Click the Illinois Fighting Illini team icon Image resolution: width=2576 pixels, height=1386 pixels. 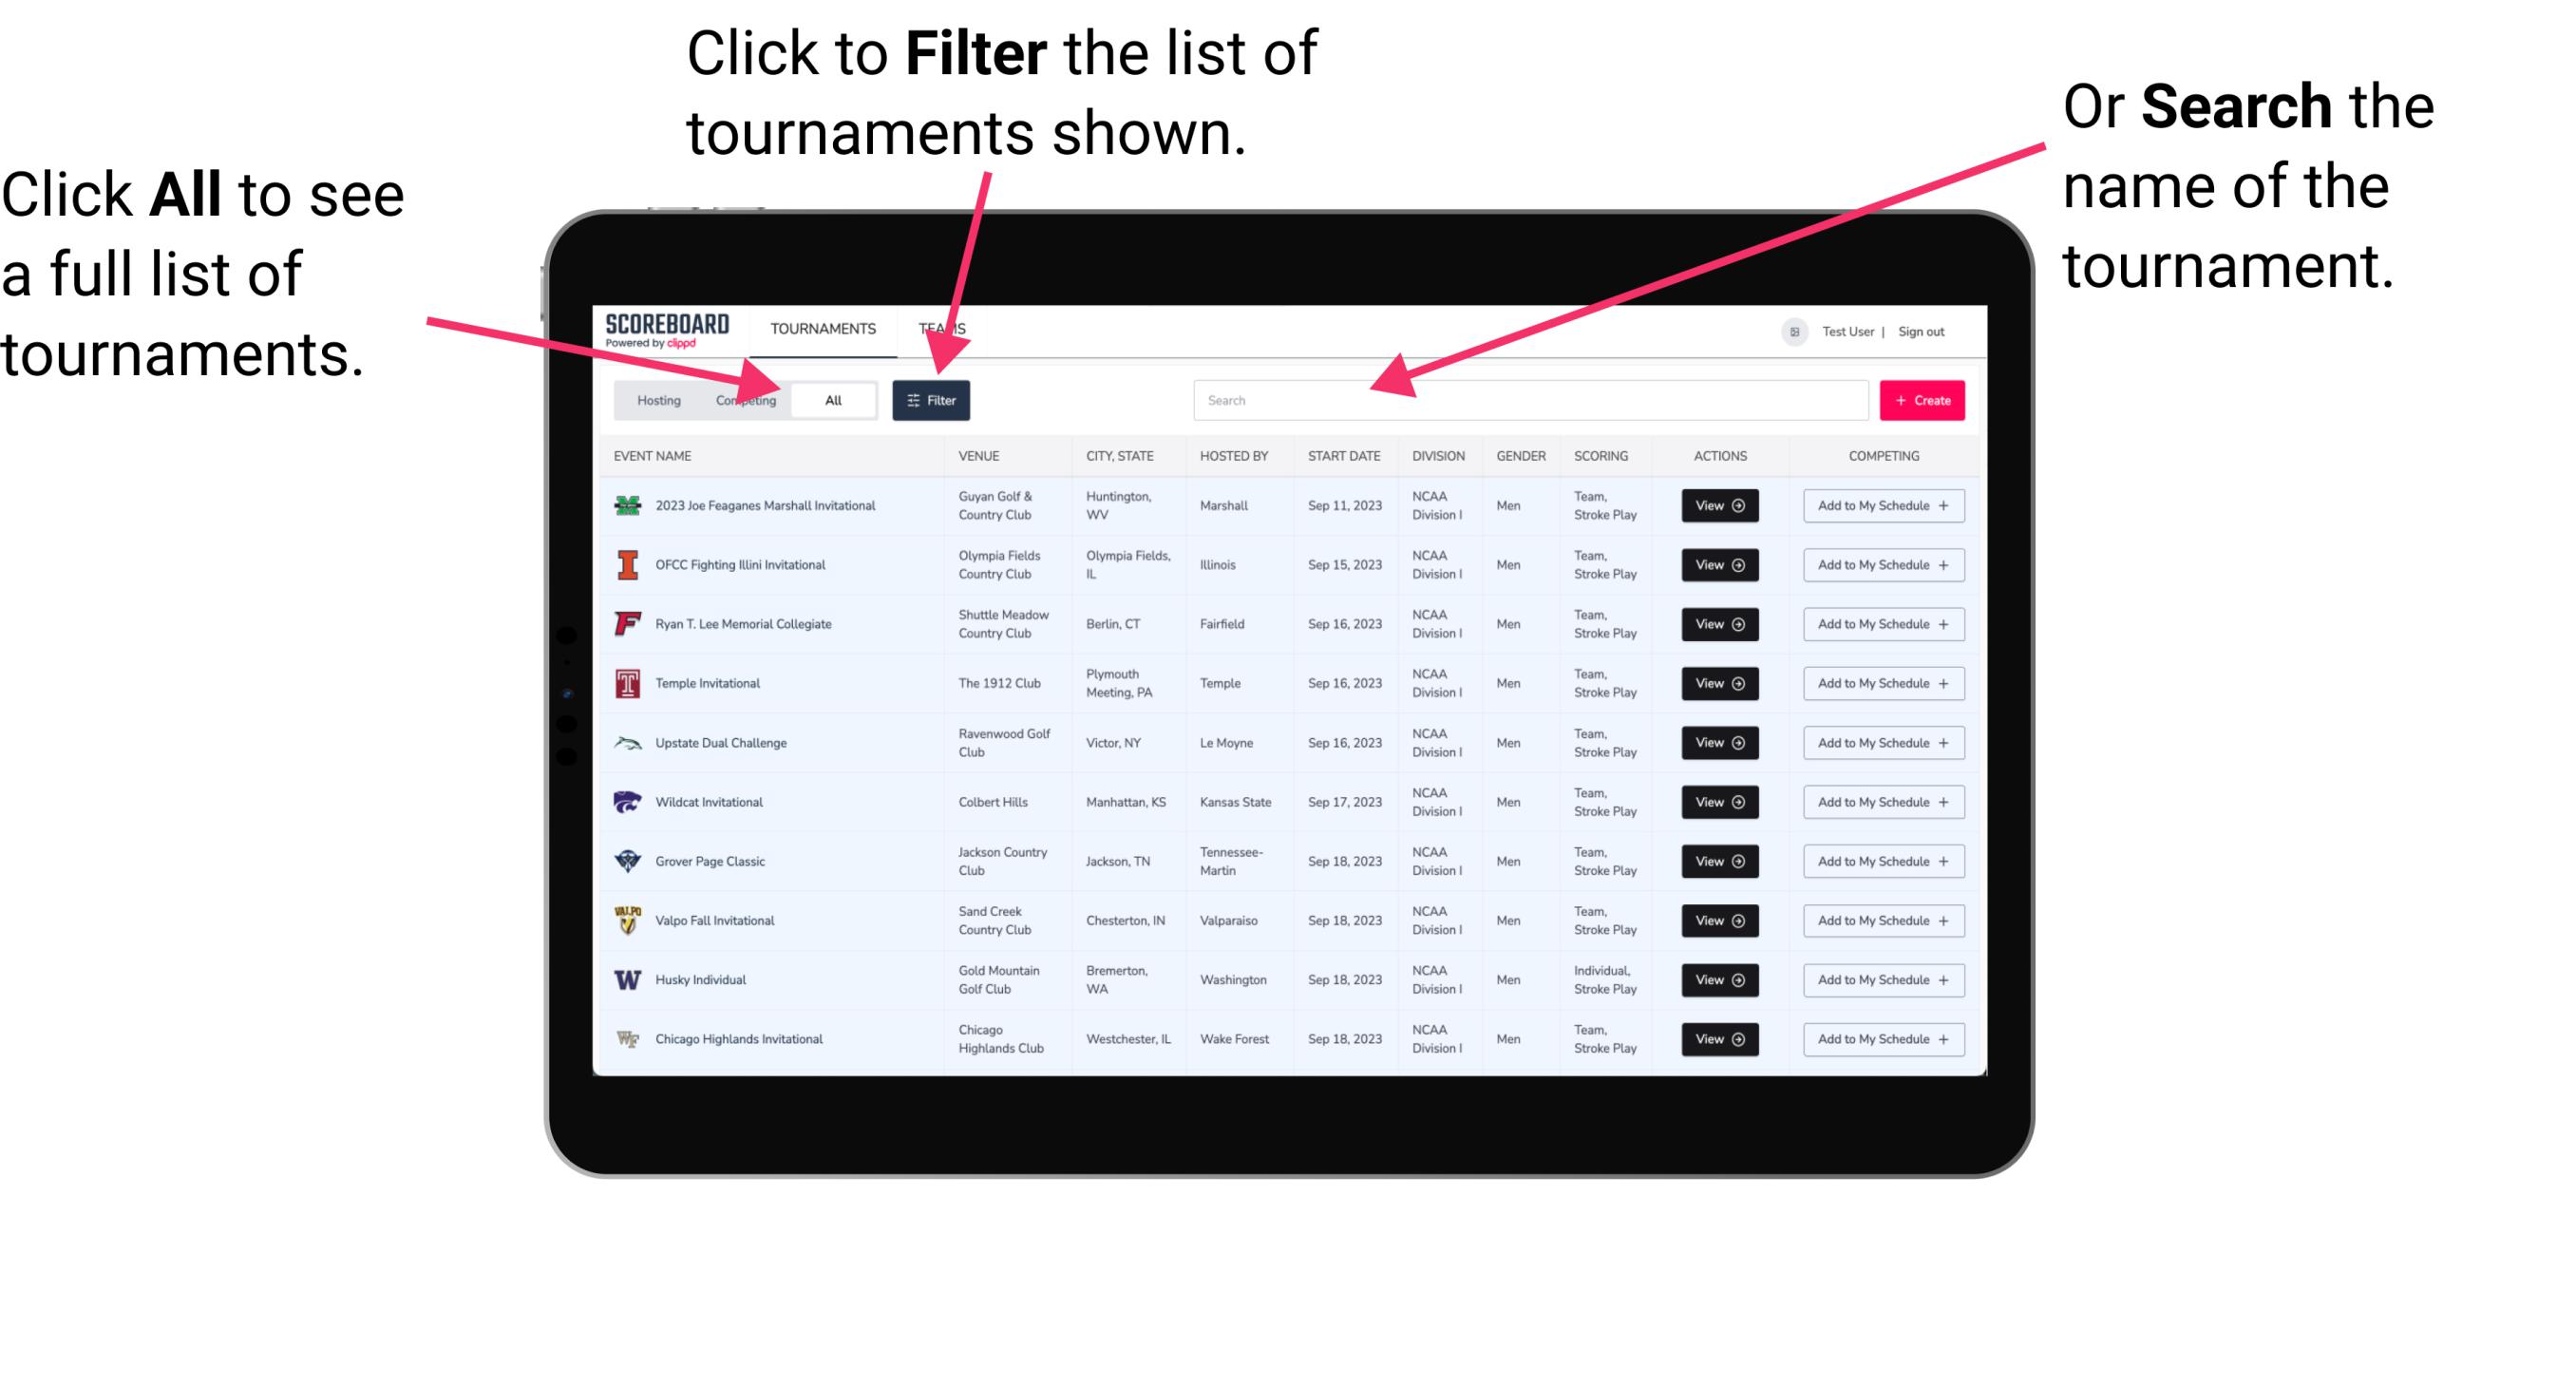[x=626, y=565]
